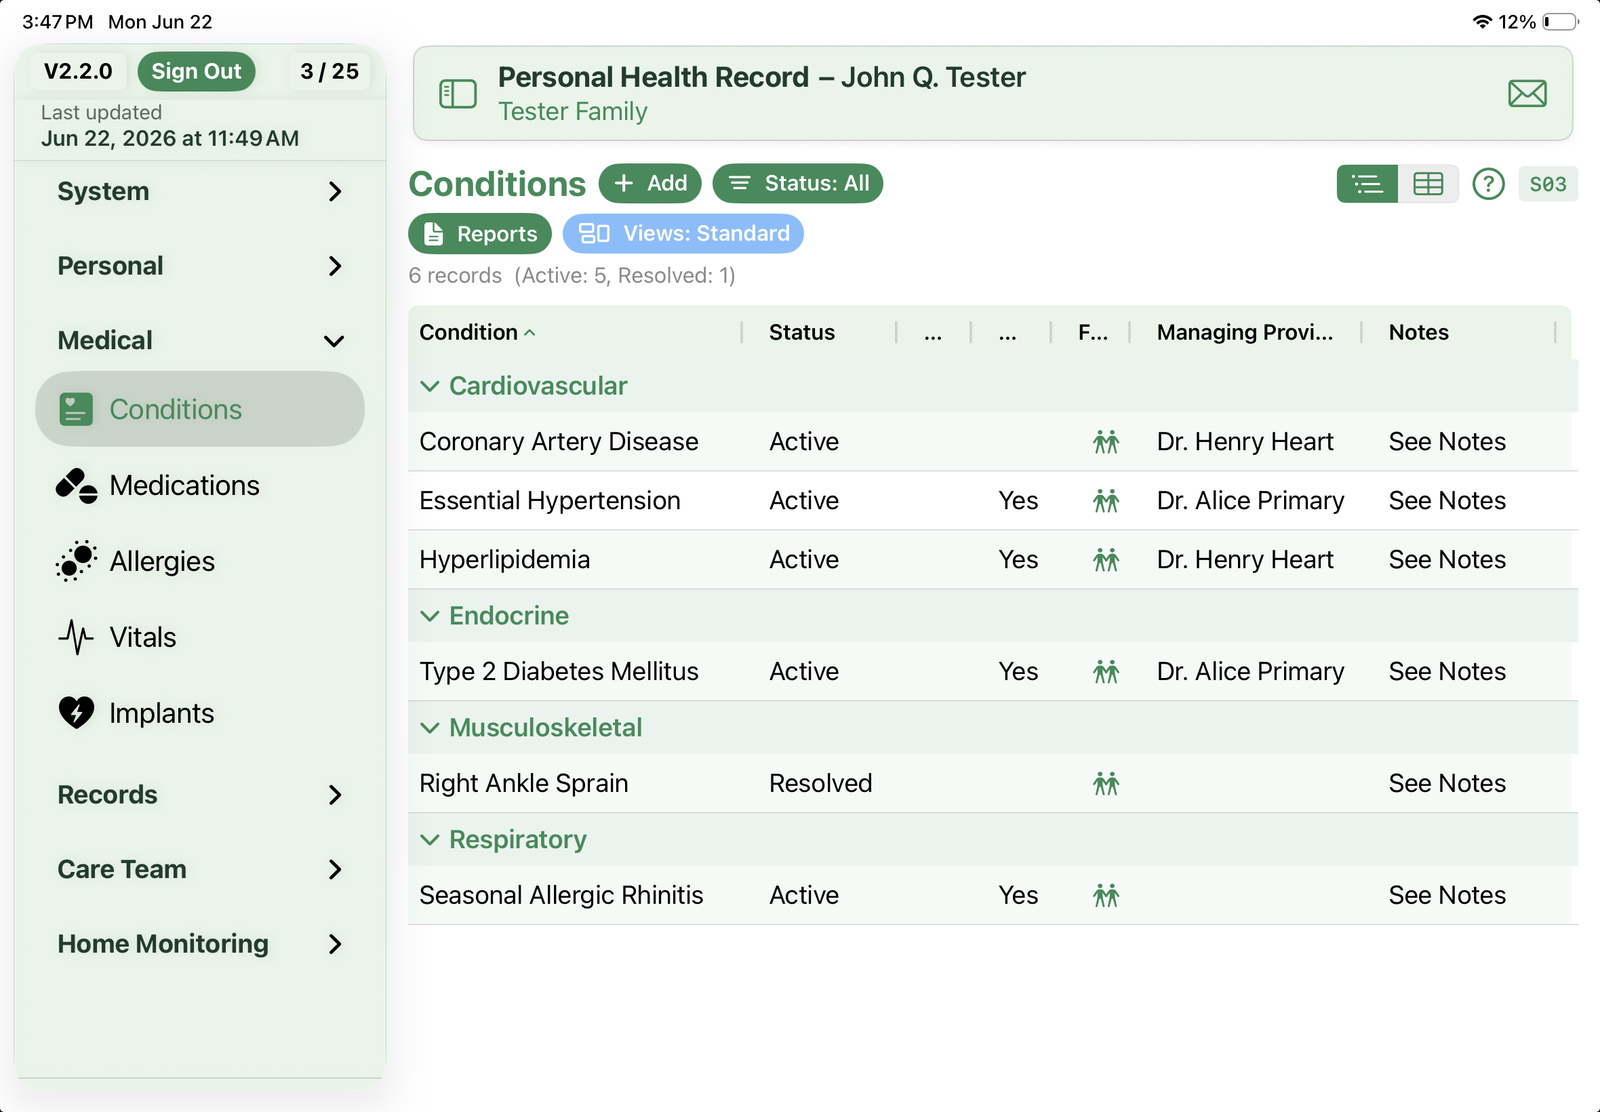Open See Notes for Essential Hypertension
This screenshot has height=1112, width=1600.
pos(1447,501)
